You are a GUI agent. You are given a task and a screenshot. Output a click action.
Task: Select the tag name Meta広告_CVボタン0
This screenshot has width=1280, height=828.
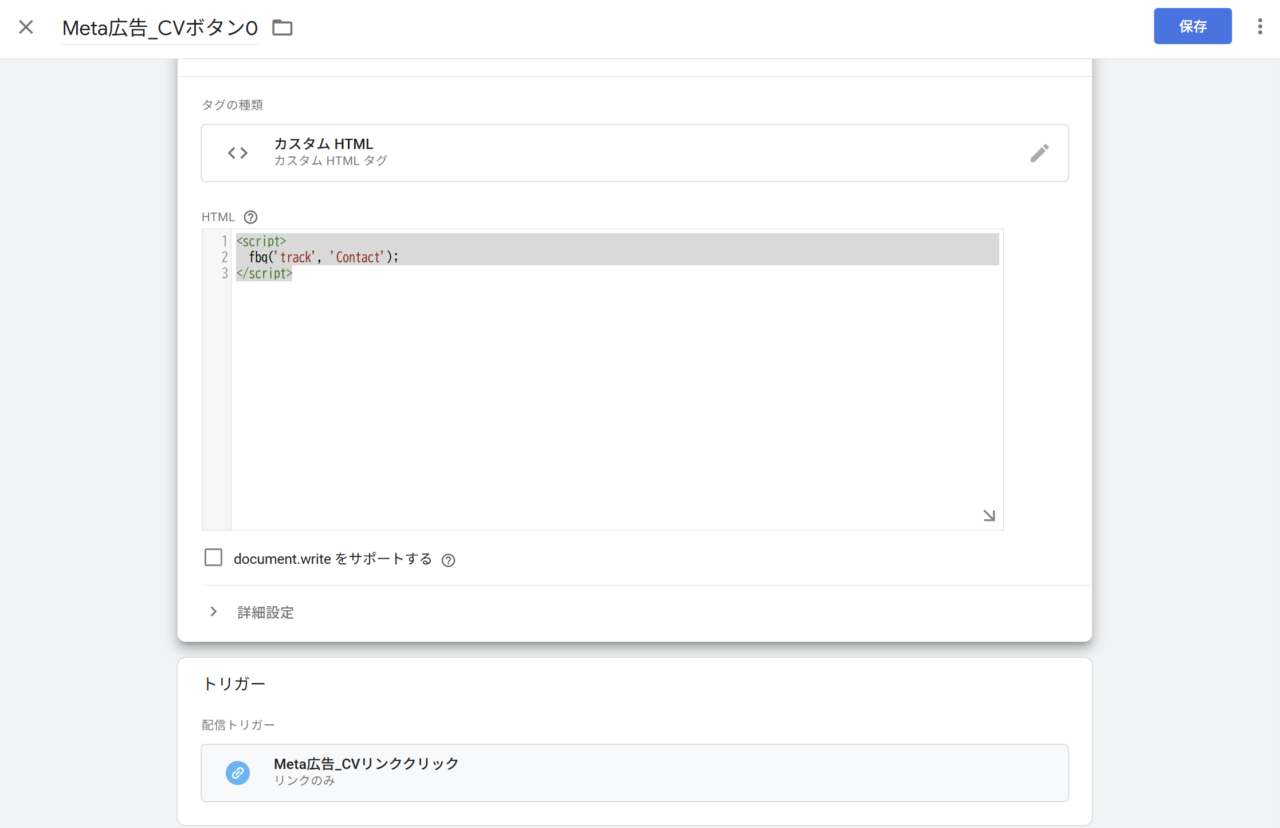160,27
